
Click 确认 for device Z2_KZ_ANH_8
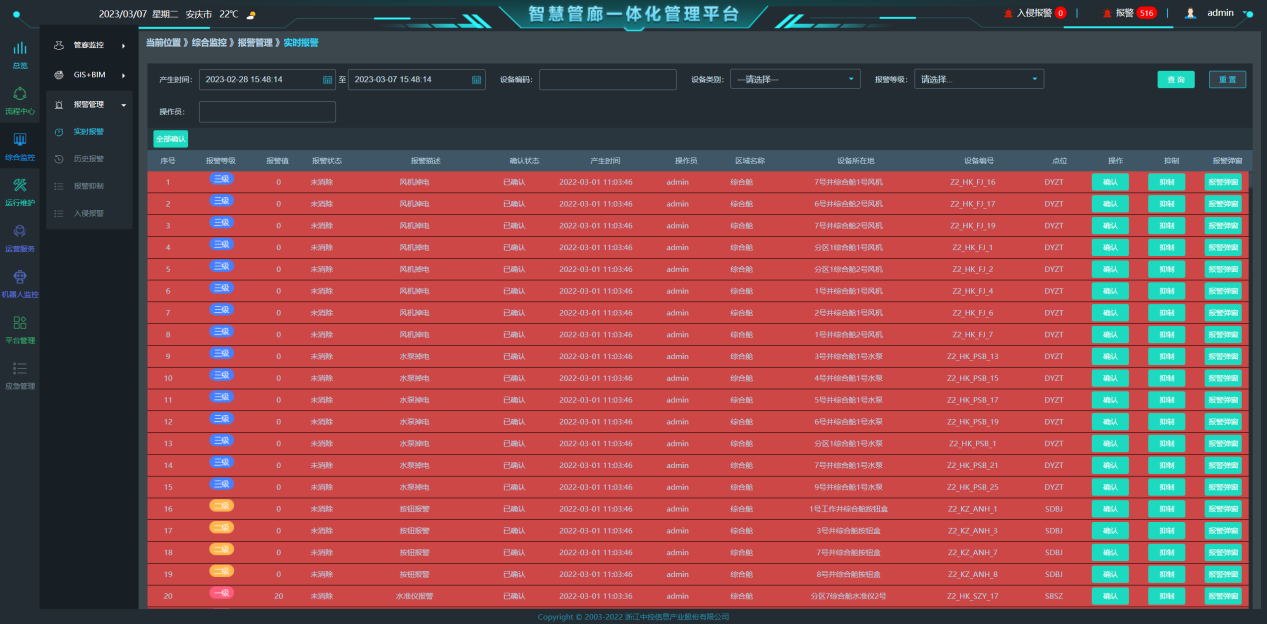(x=1110, y=574)
